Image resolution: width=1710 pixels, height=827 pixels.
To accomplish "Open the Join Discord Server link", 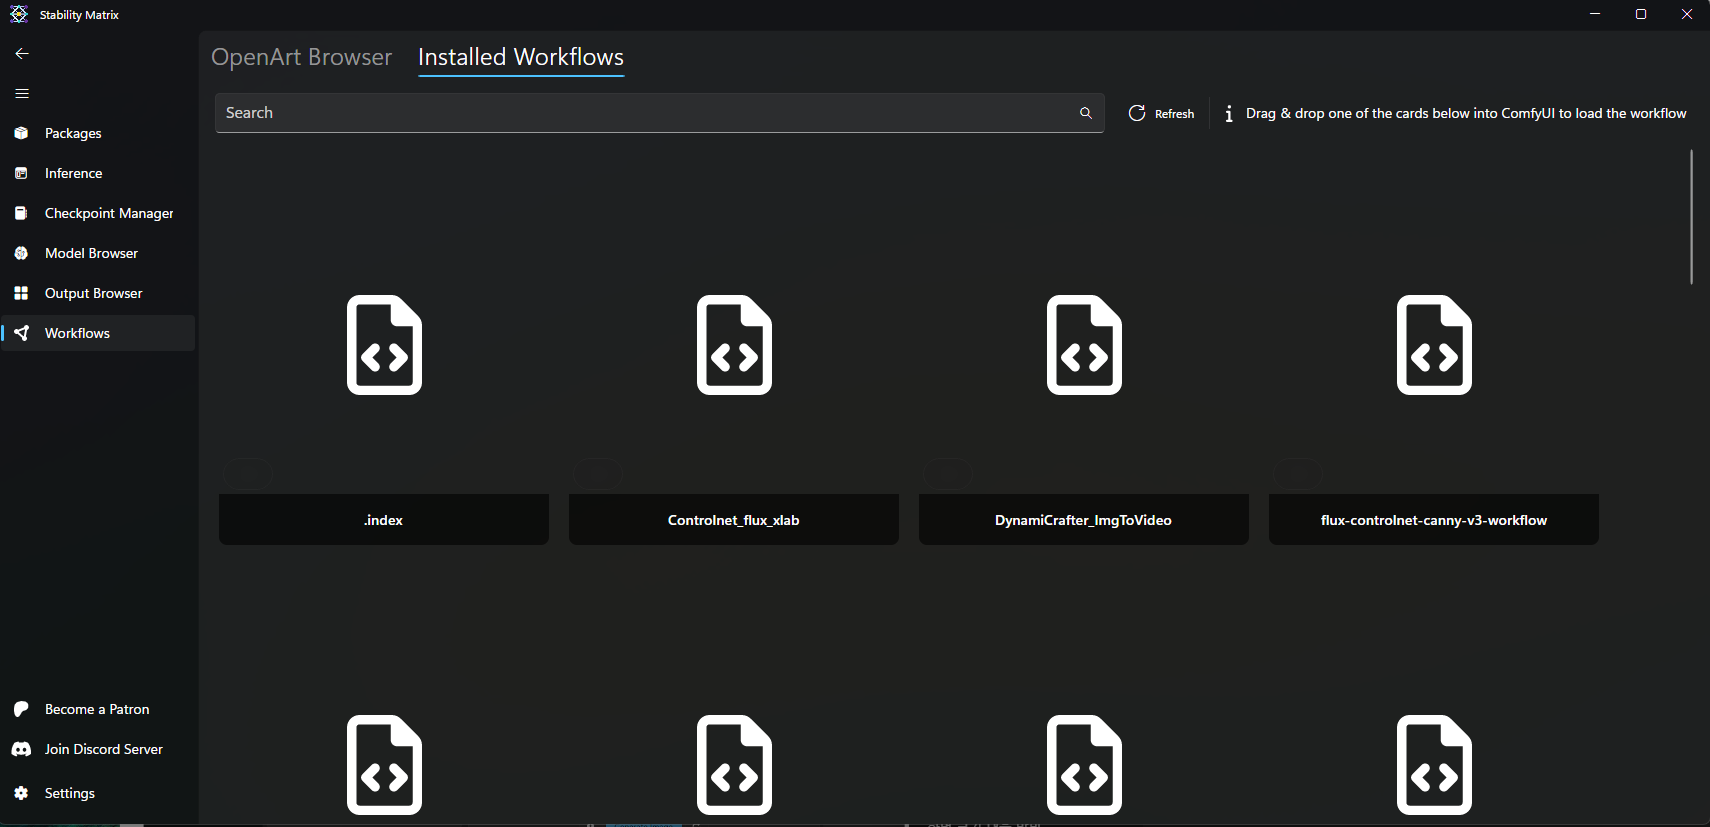I will [x=98, y=749].
